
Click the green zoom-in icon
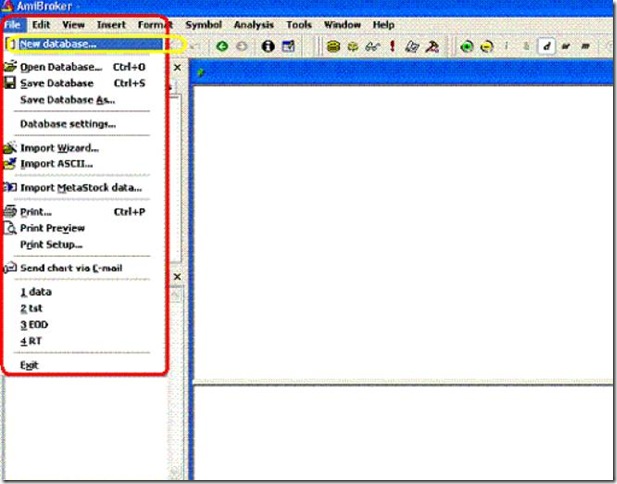467,46
